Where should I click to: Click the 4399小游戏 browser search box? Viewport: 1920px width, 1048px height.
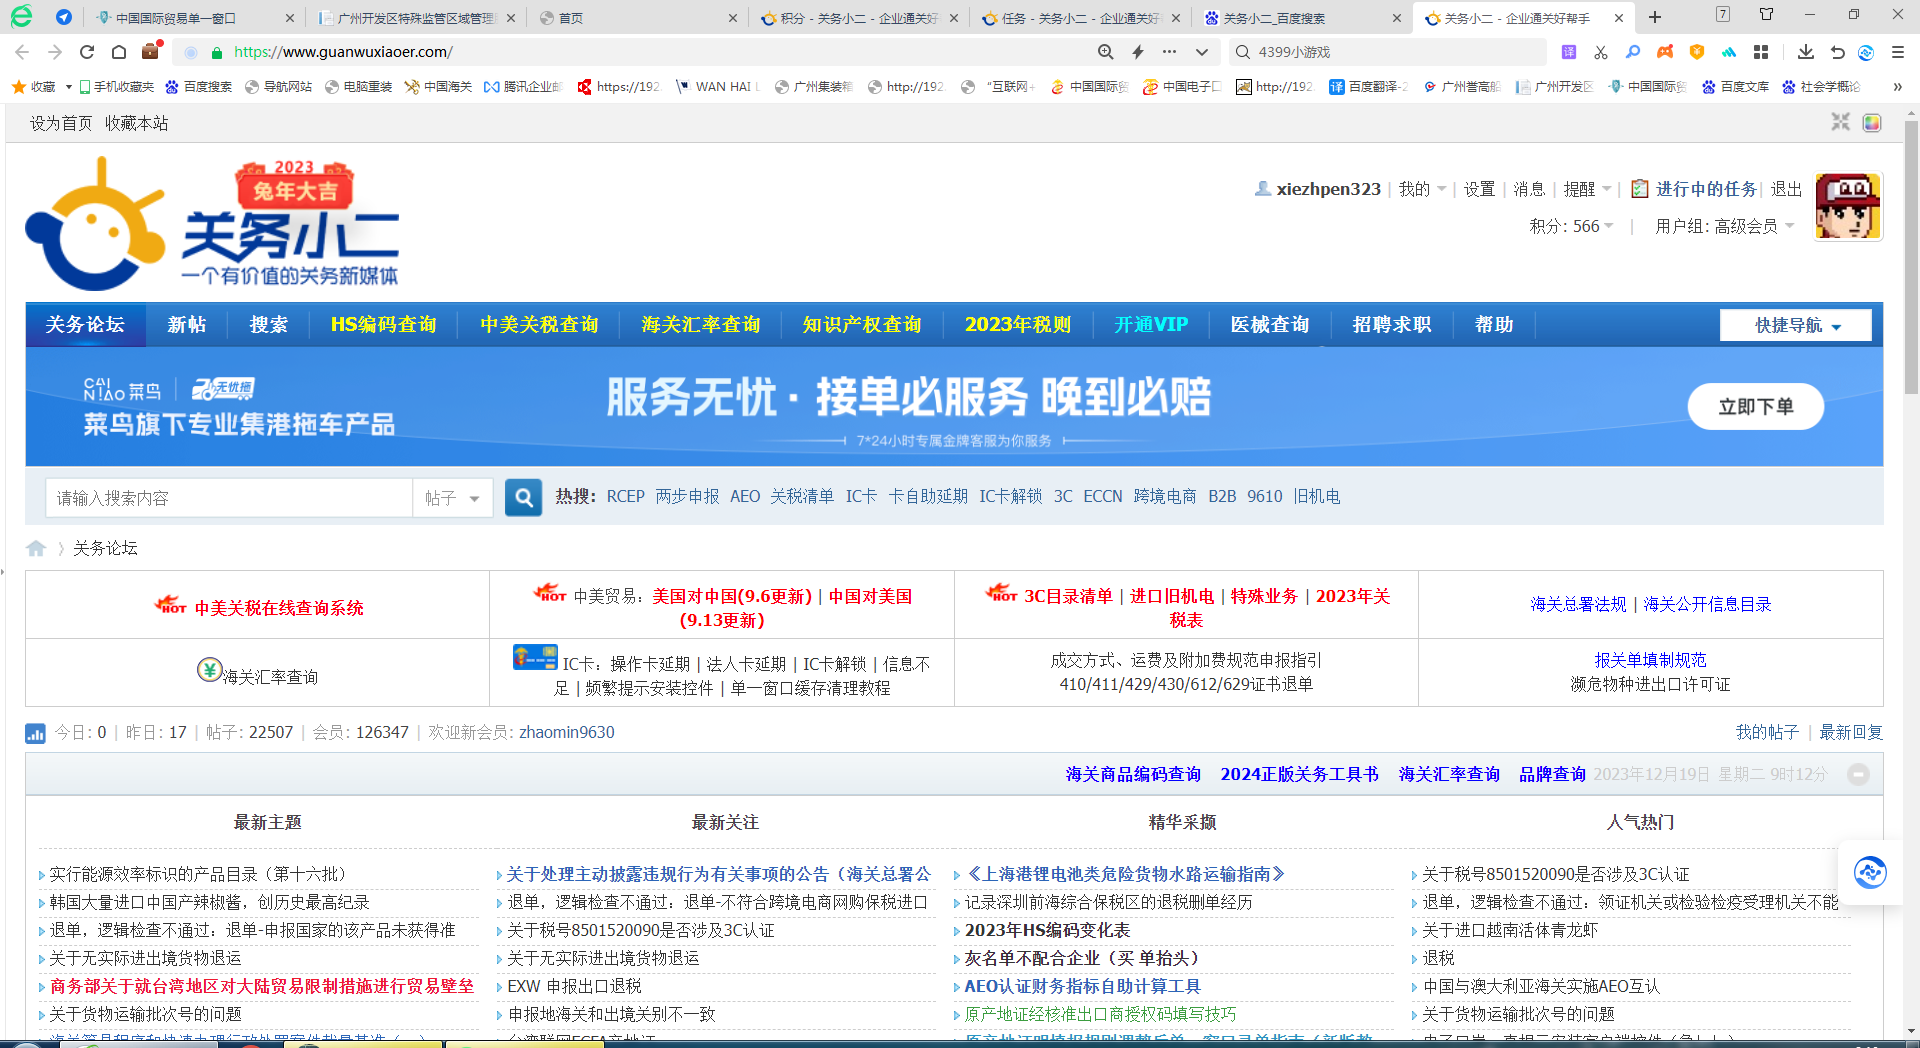tap(1390, 52)
